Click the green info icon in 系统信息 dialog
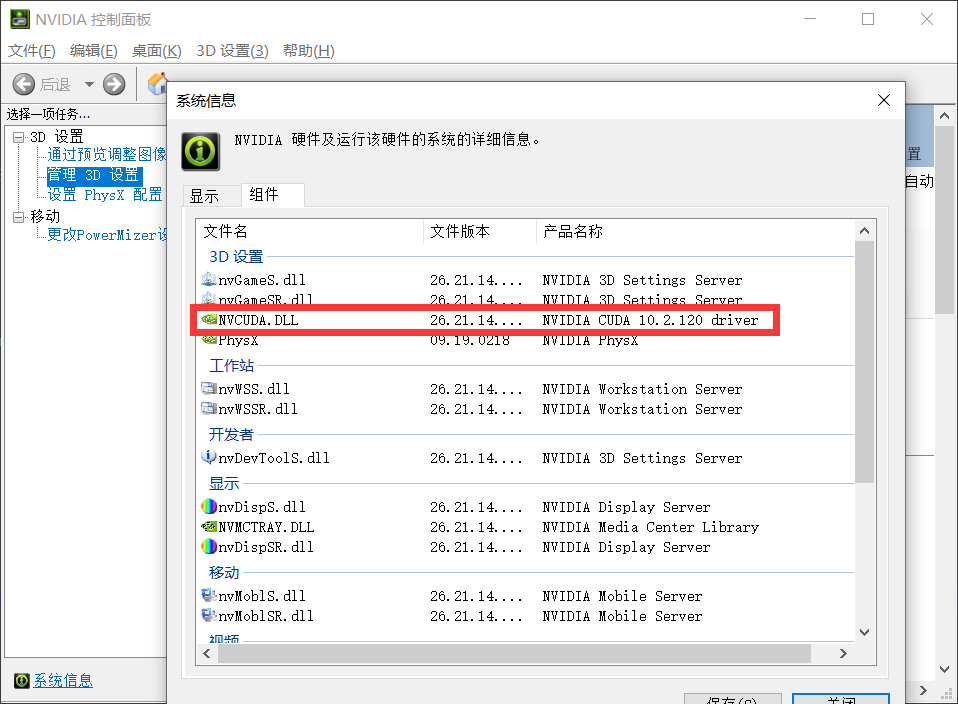958x704 pixels. coord(200,151)
